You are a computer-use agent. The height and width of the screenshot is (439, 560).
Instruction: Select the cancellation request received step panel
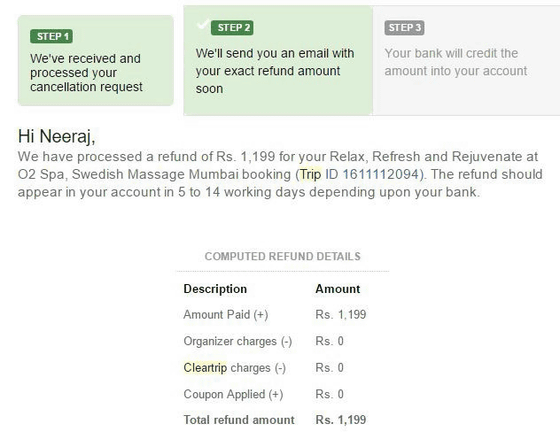point(96,60)
